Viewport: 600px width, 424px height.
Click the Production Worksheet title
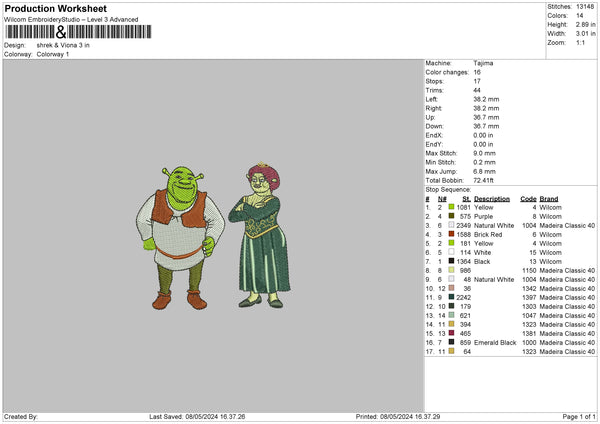(49, 8)
